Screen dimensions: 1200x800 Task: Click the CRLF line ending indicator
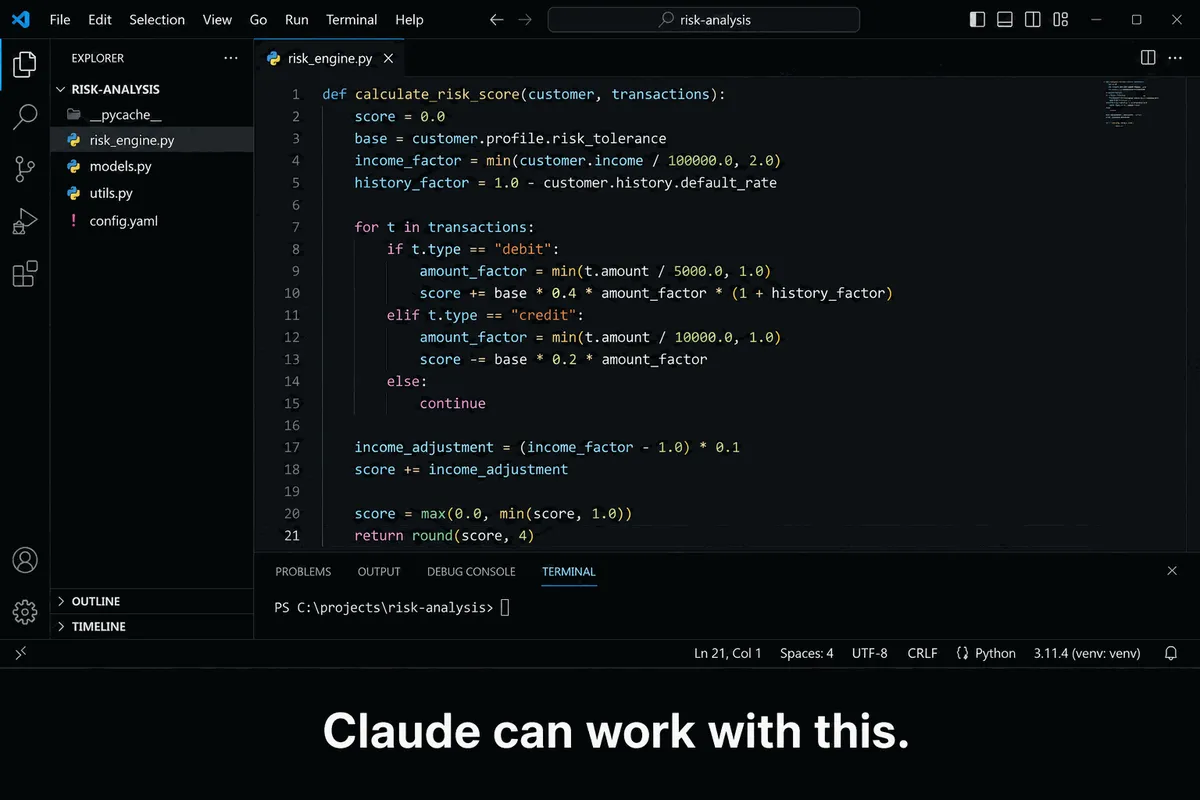tap(922, 653)
